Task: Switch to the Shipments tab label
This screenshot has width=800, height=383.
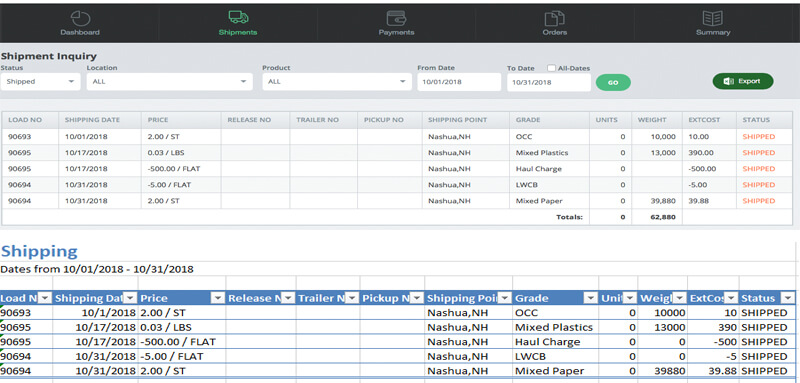Action: click(x=238, y=32)
